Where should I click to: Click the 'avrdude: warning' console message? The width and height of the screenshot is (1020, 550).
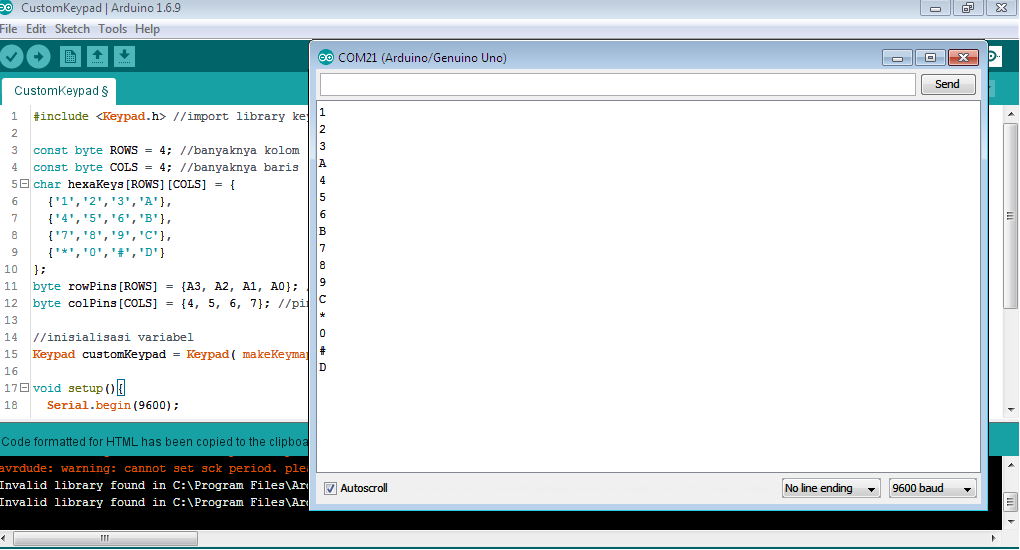click(x=154, y=468)
